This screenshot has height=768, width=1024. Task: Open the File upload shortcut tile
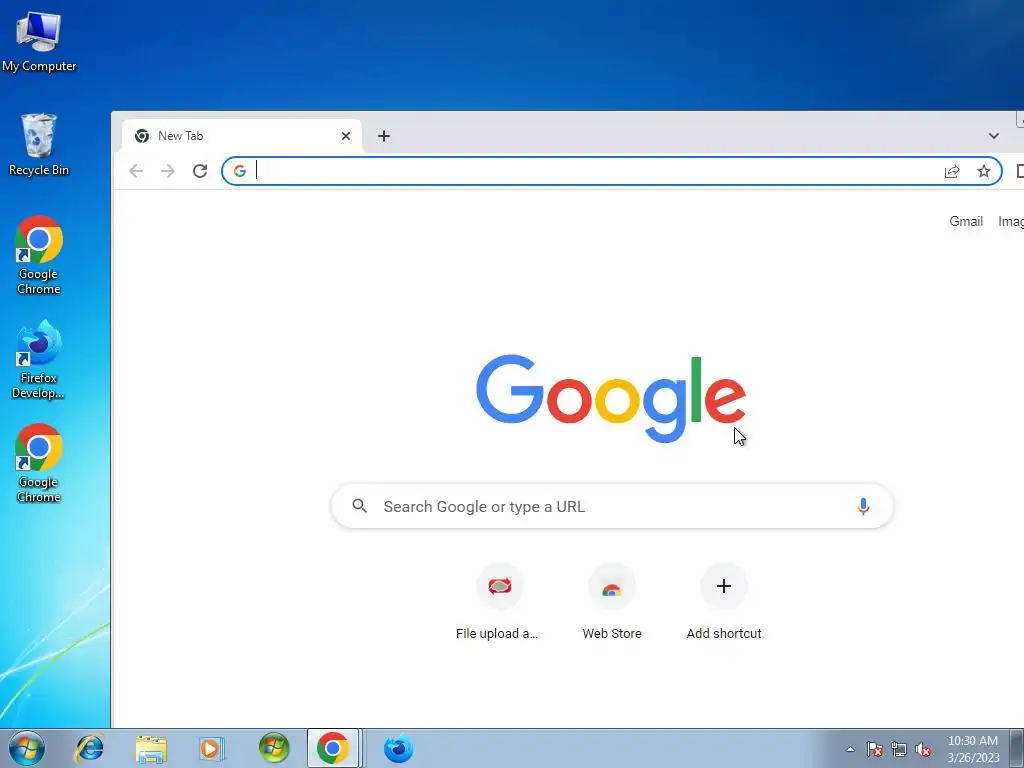(x=498, y=601)
